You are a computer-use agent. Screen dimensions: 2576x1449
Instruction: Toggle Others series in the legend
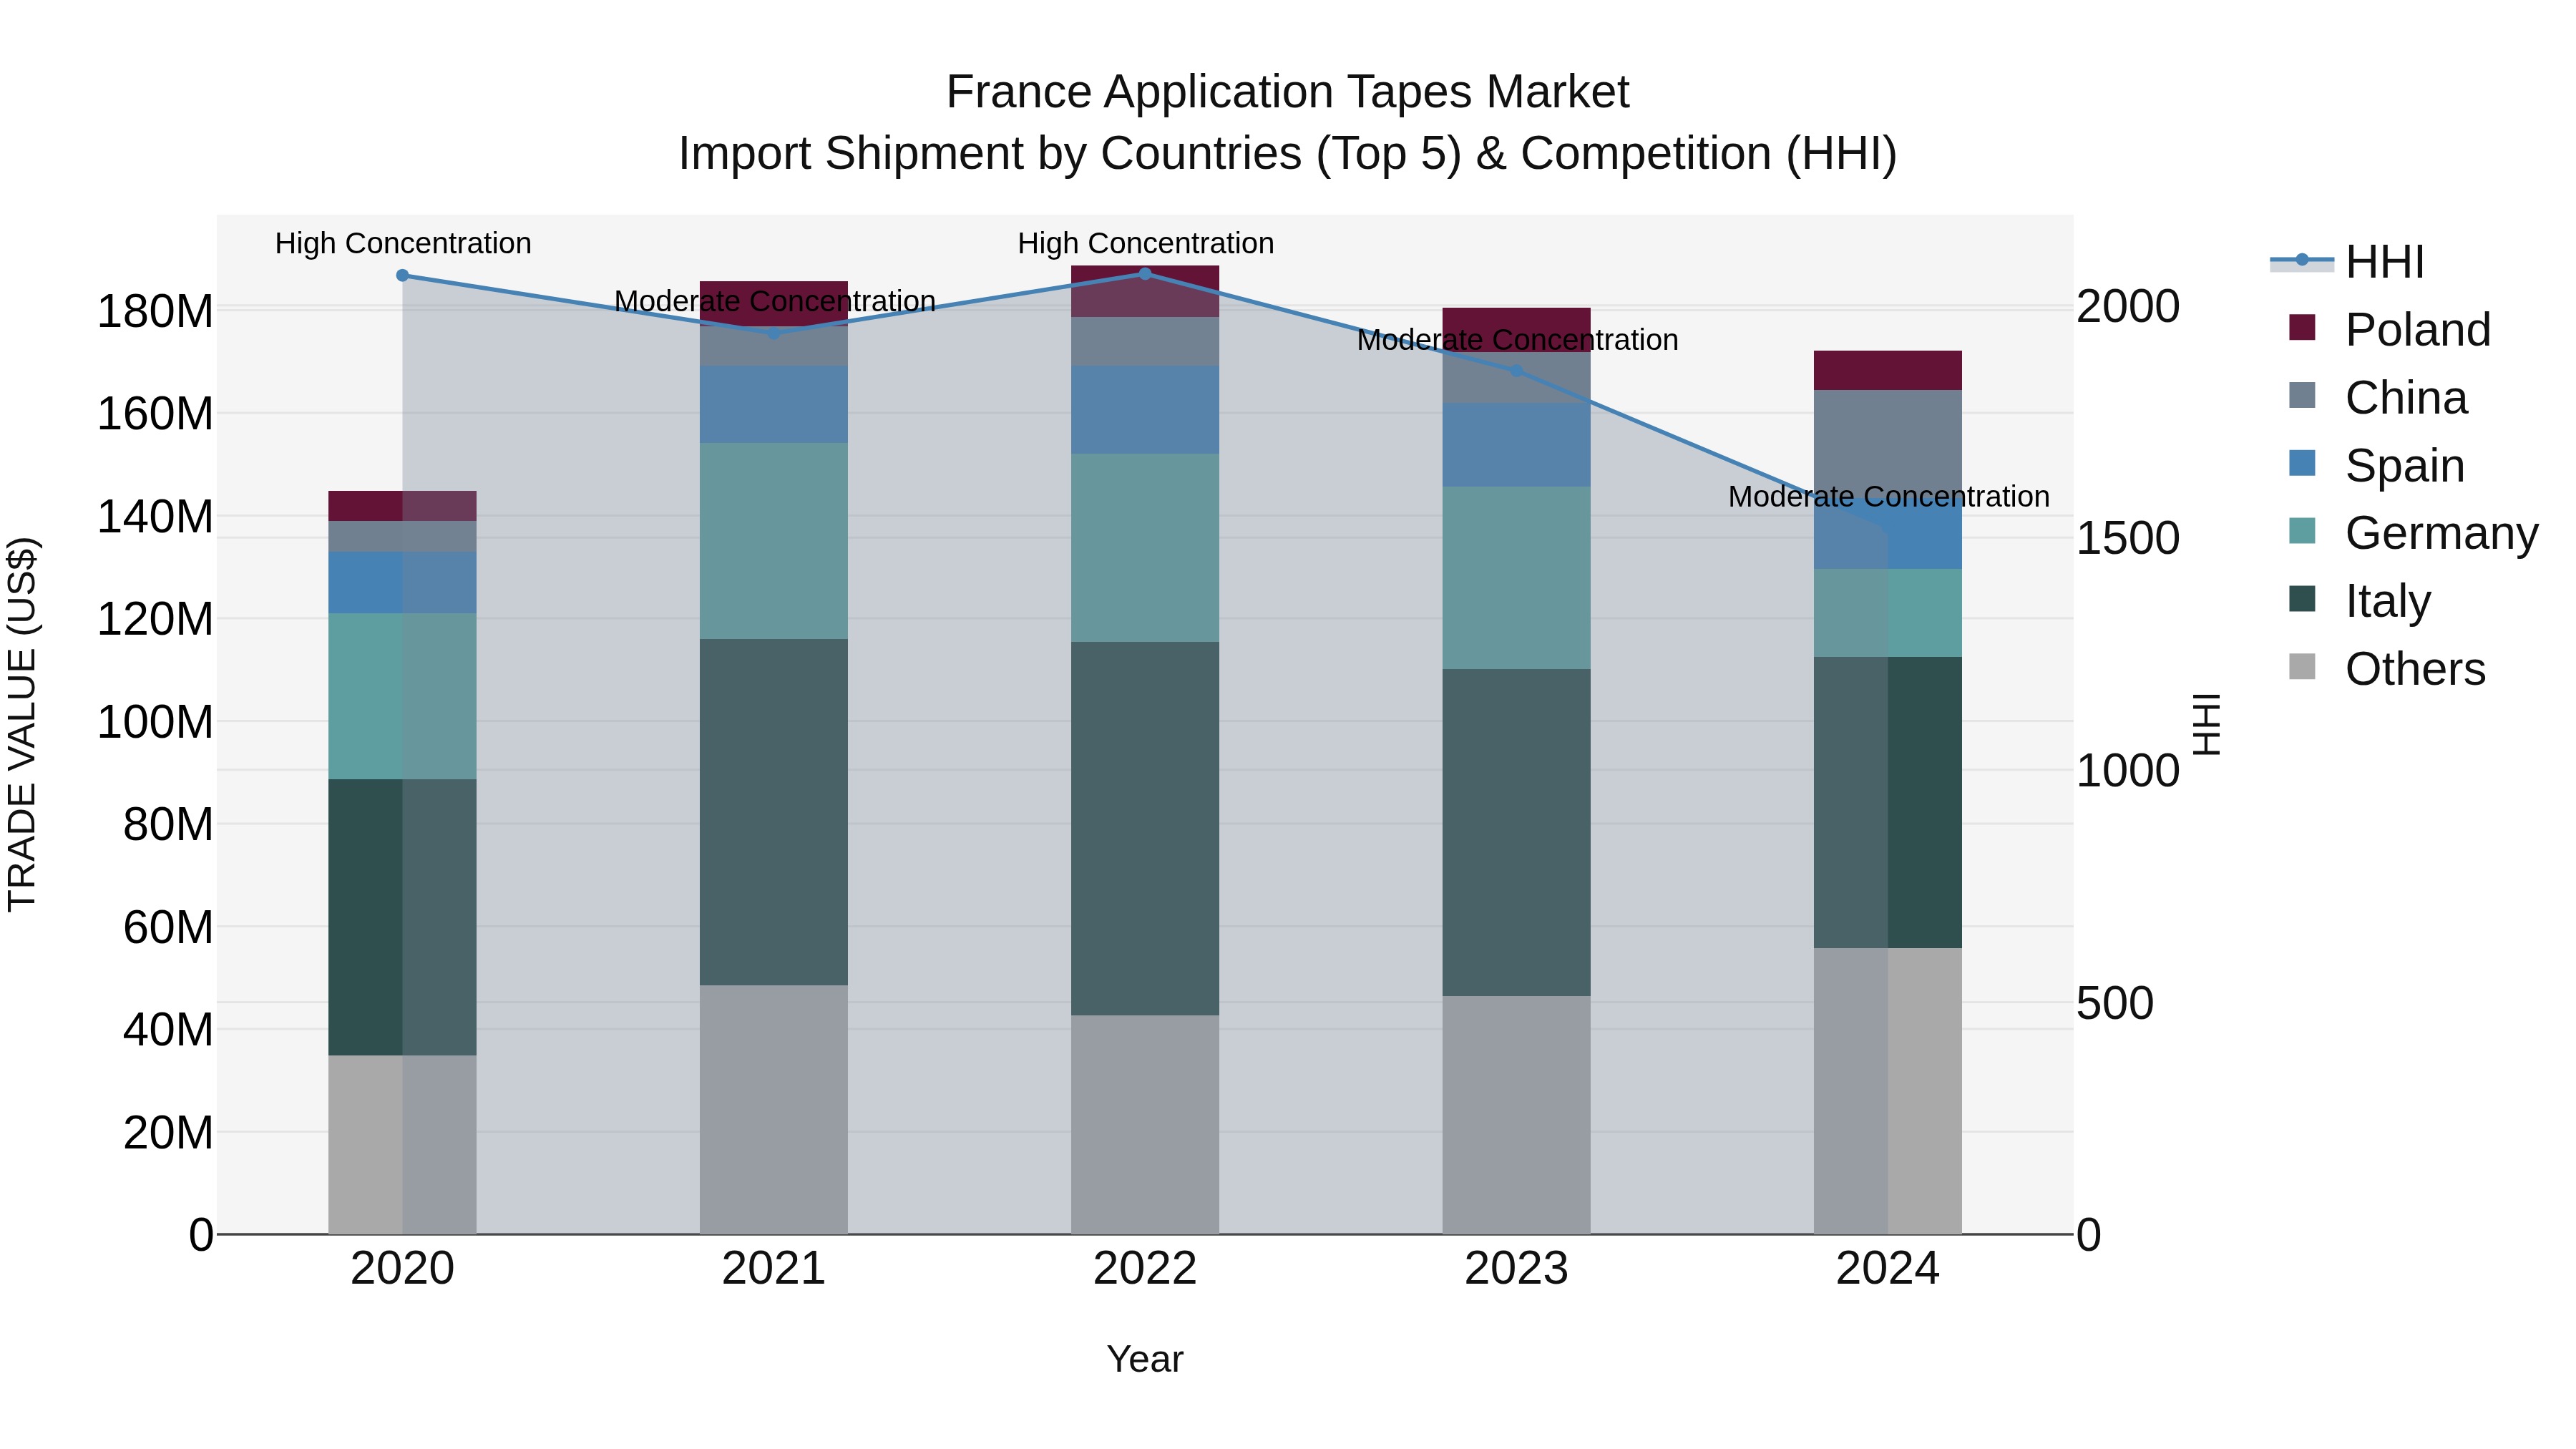tap(2387, 668)
